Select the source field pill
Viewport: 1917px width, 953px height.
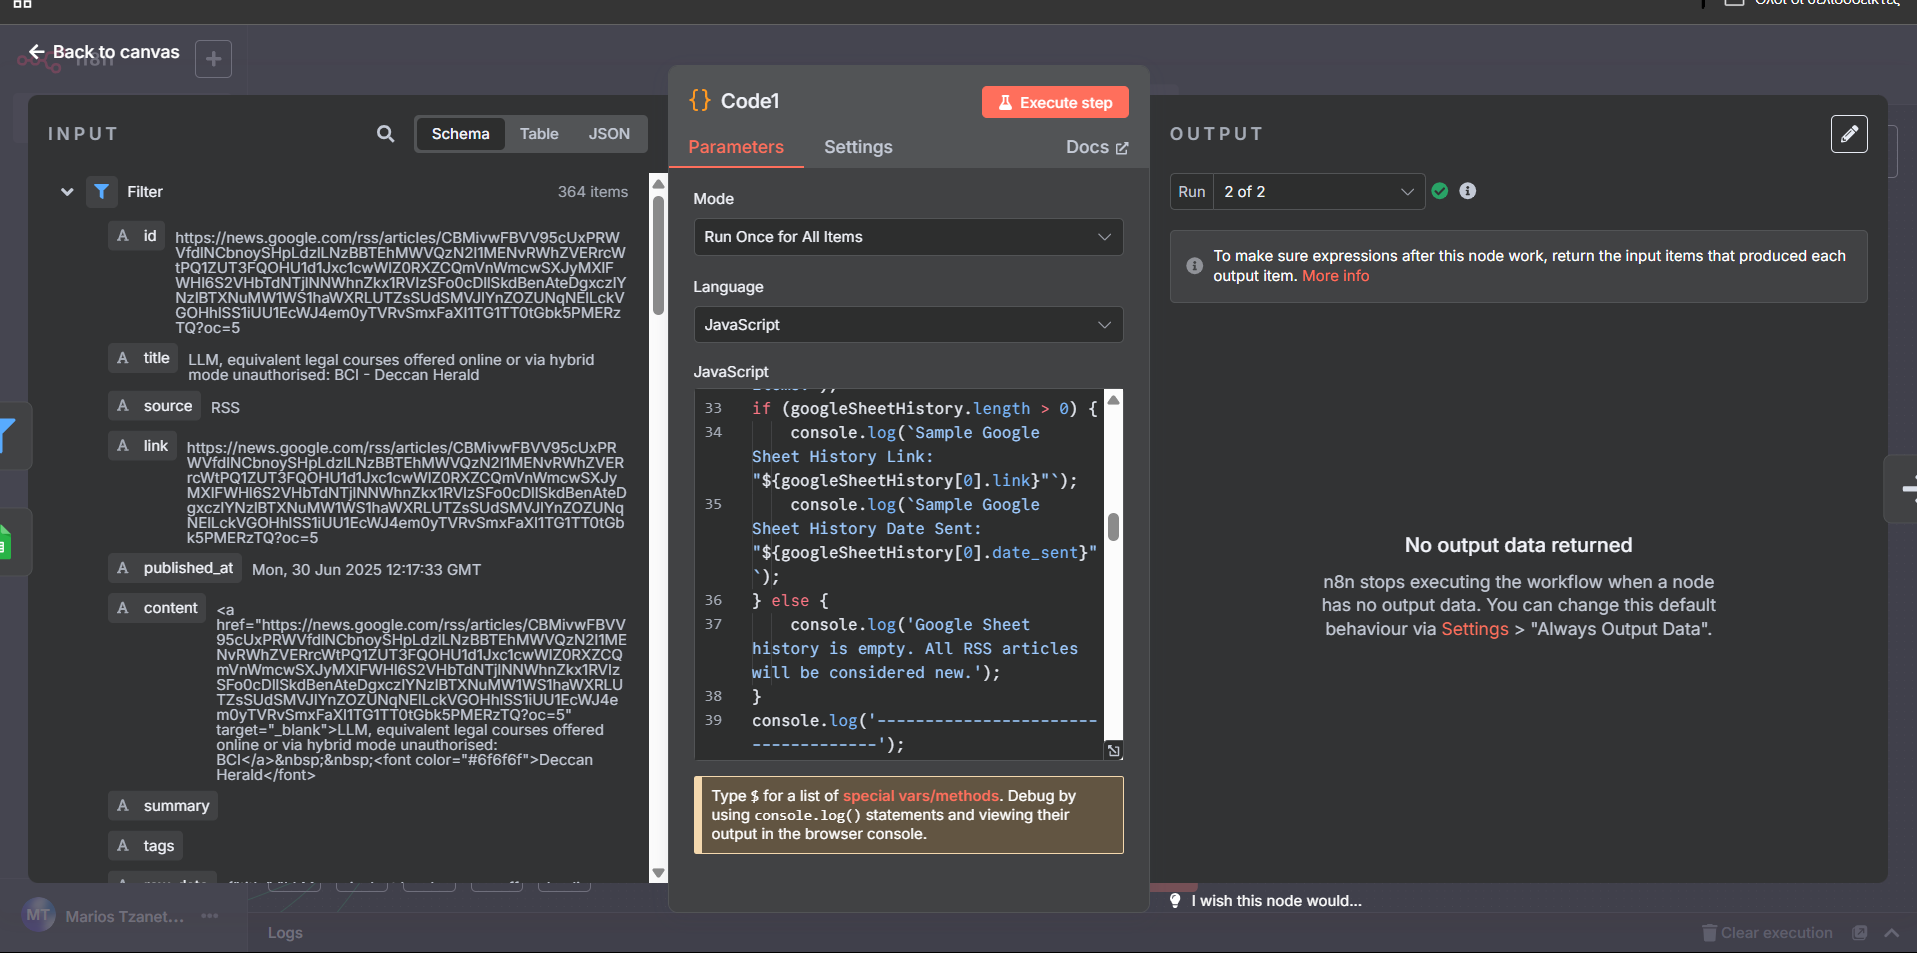tap(154, 406)
